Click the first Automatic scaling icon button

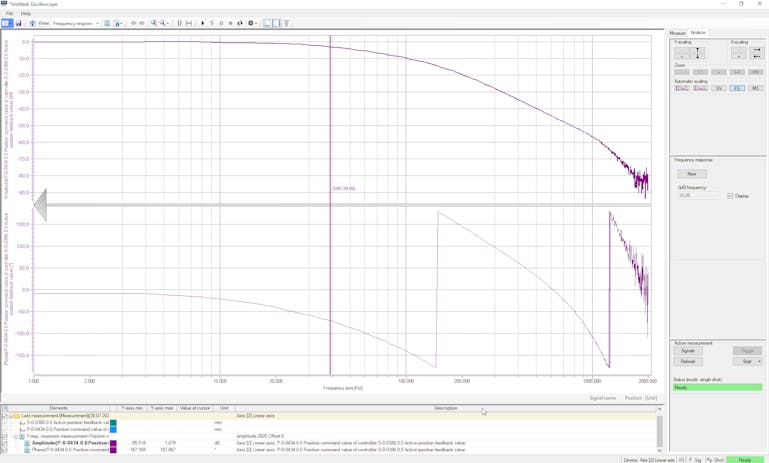coord(682,88)
